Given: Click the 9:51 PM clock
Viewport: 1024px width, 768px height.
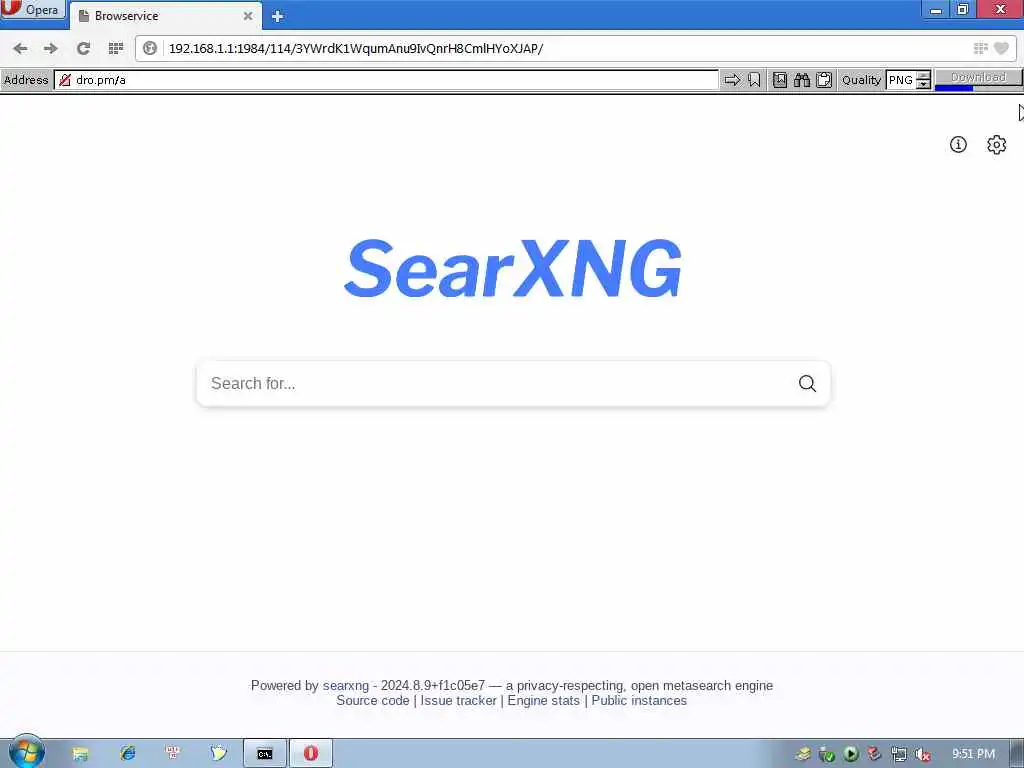Looking at the screenshot, I should pos(973,754).
